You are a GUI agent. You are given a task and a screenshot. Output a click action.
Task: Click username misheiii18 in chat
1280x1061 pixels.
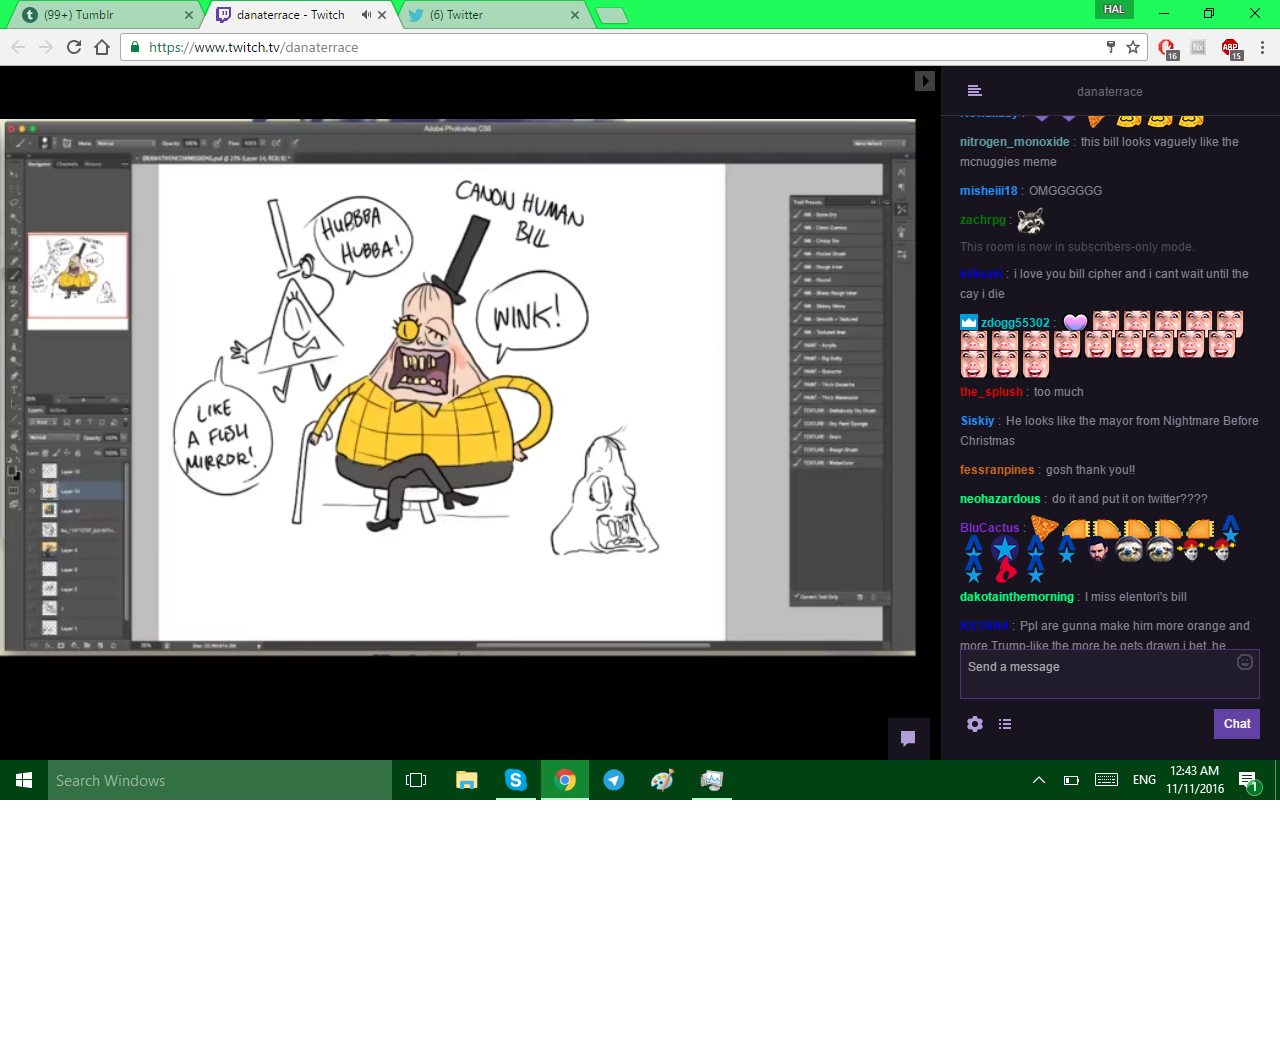tap(988, 191)
